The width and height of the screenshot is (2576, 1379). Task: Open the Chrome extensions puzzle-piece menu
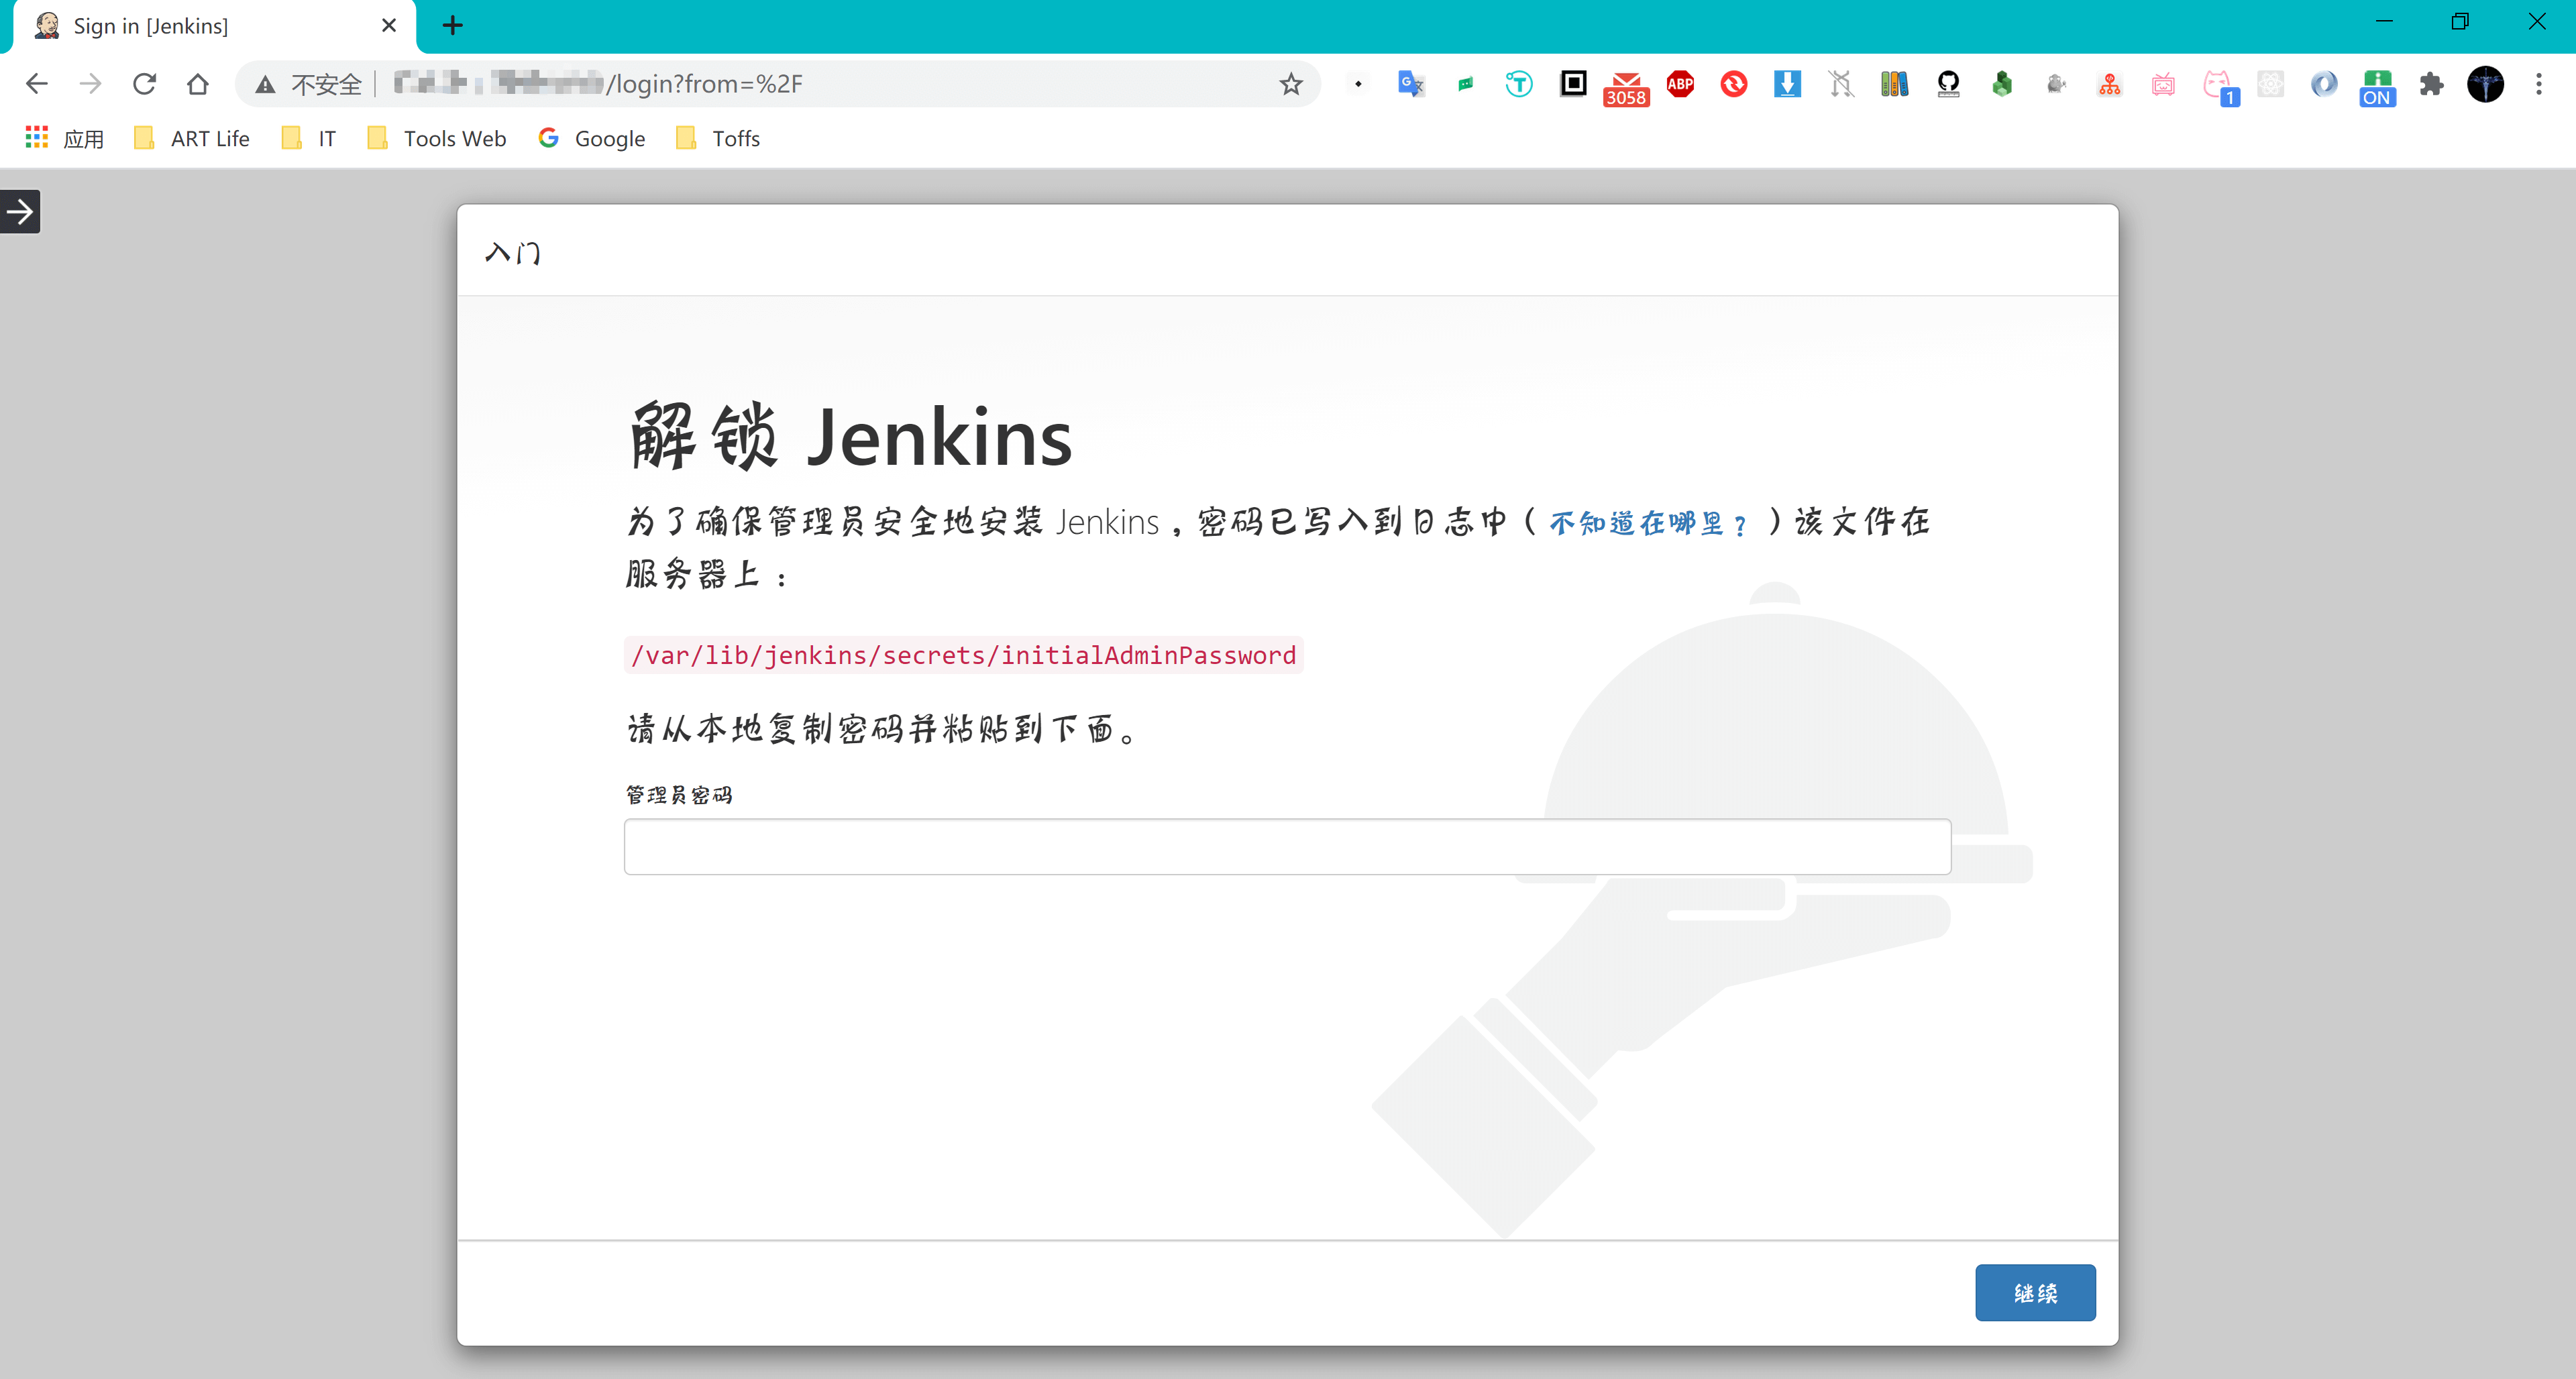click(2431, 84)
